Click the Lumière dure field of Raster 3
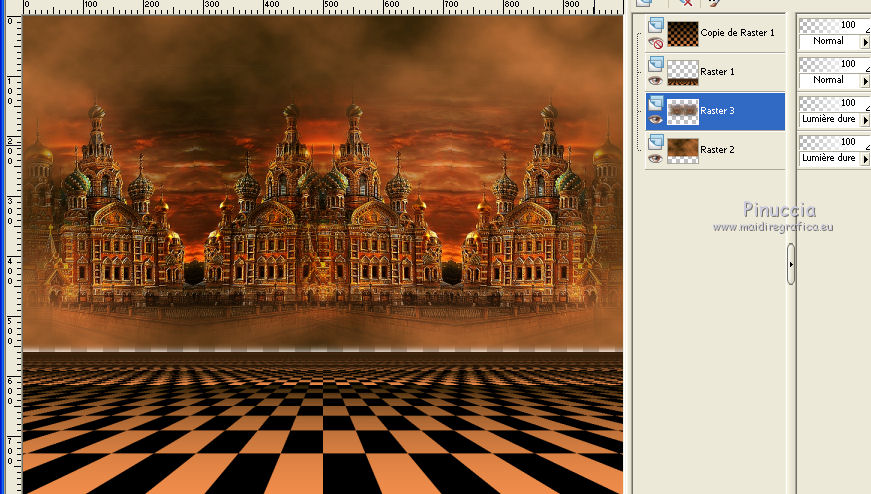Viewport: 871px width, 494px height. (829, 119)
